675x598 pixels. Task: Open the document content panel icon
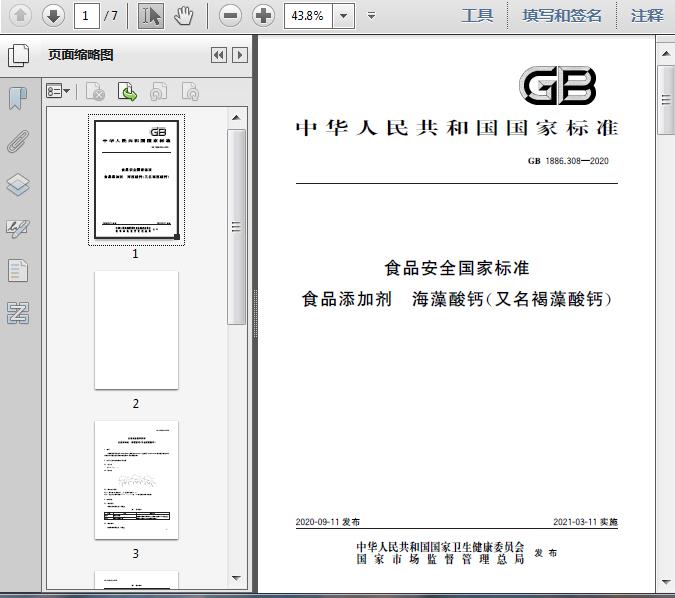18,270
